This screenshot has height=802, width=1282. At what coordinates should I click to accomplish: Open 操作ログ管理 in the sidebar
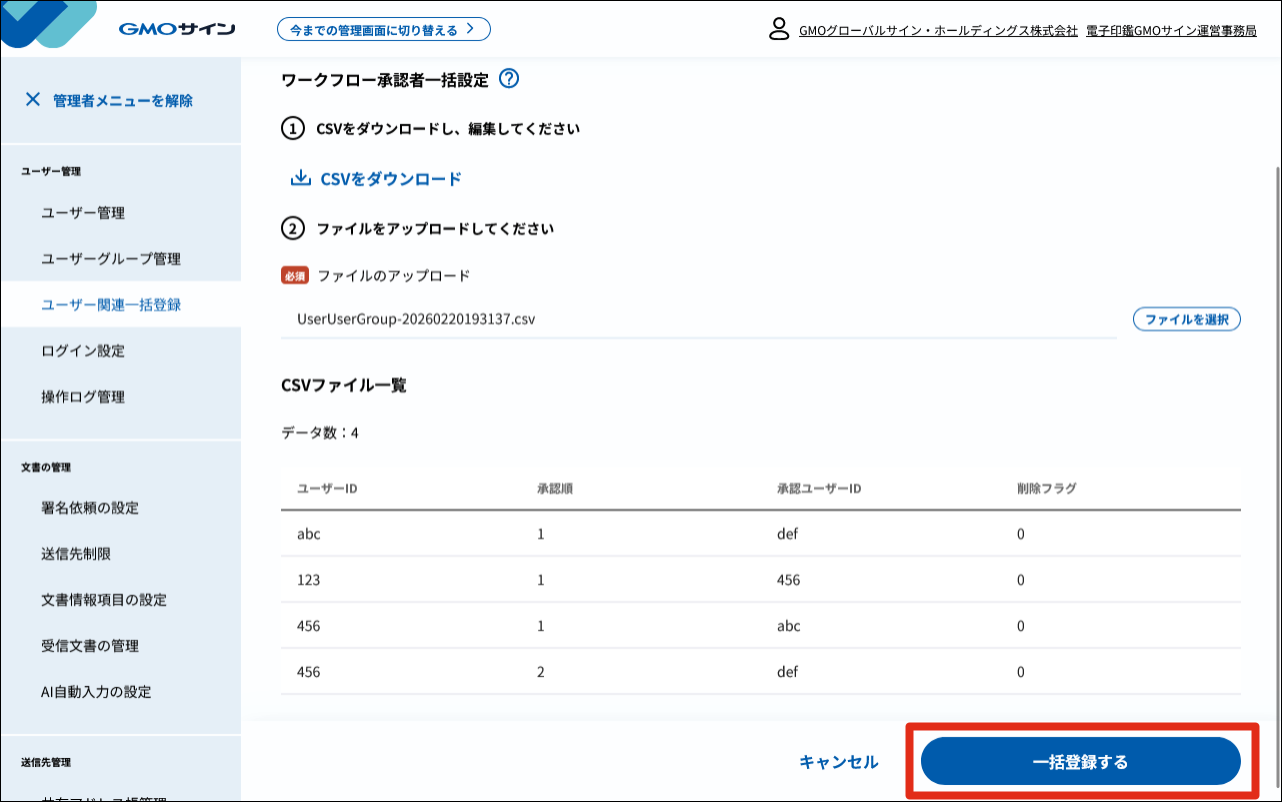coord(83,397)
